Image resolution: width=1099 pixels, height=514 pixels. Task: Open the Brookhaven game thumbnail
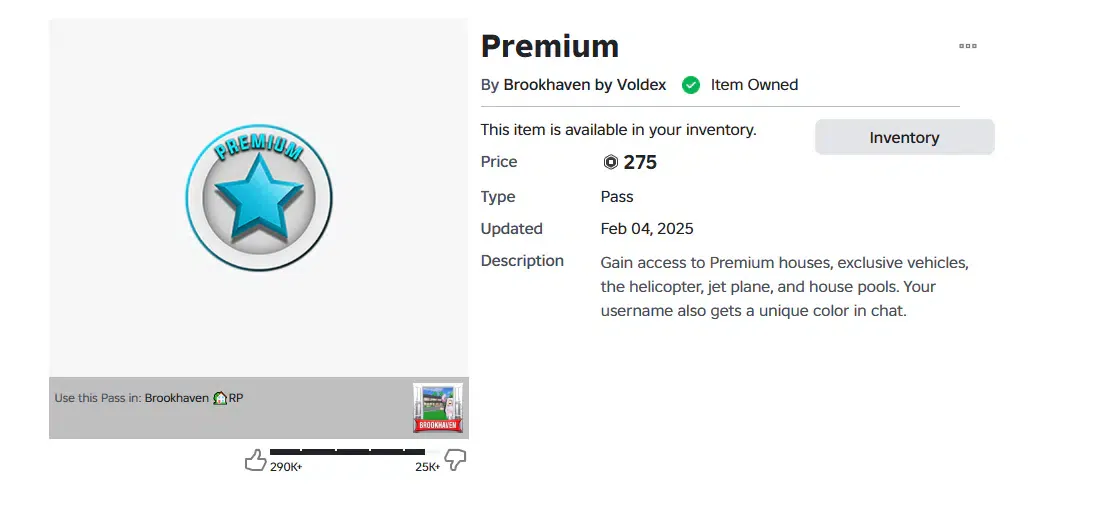point(438,407)
